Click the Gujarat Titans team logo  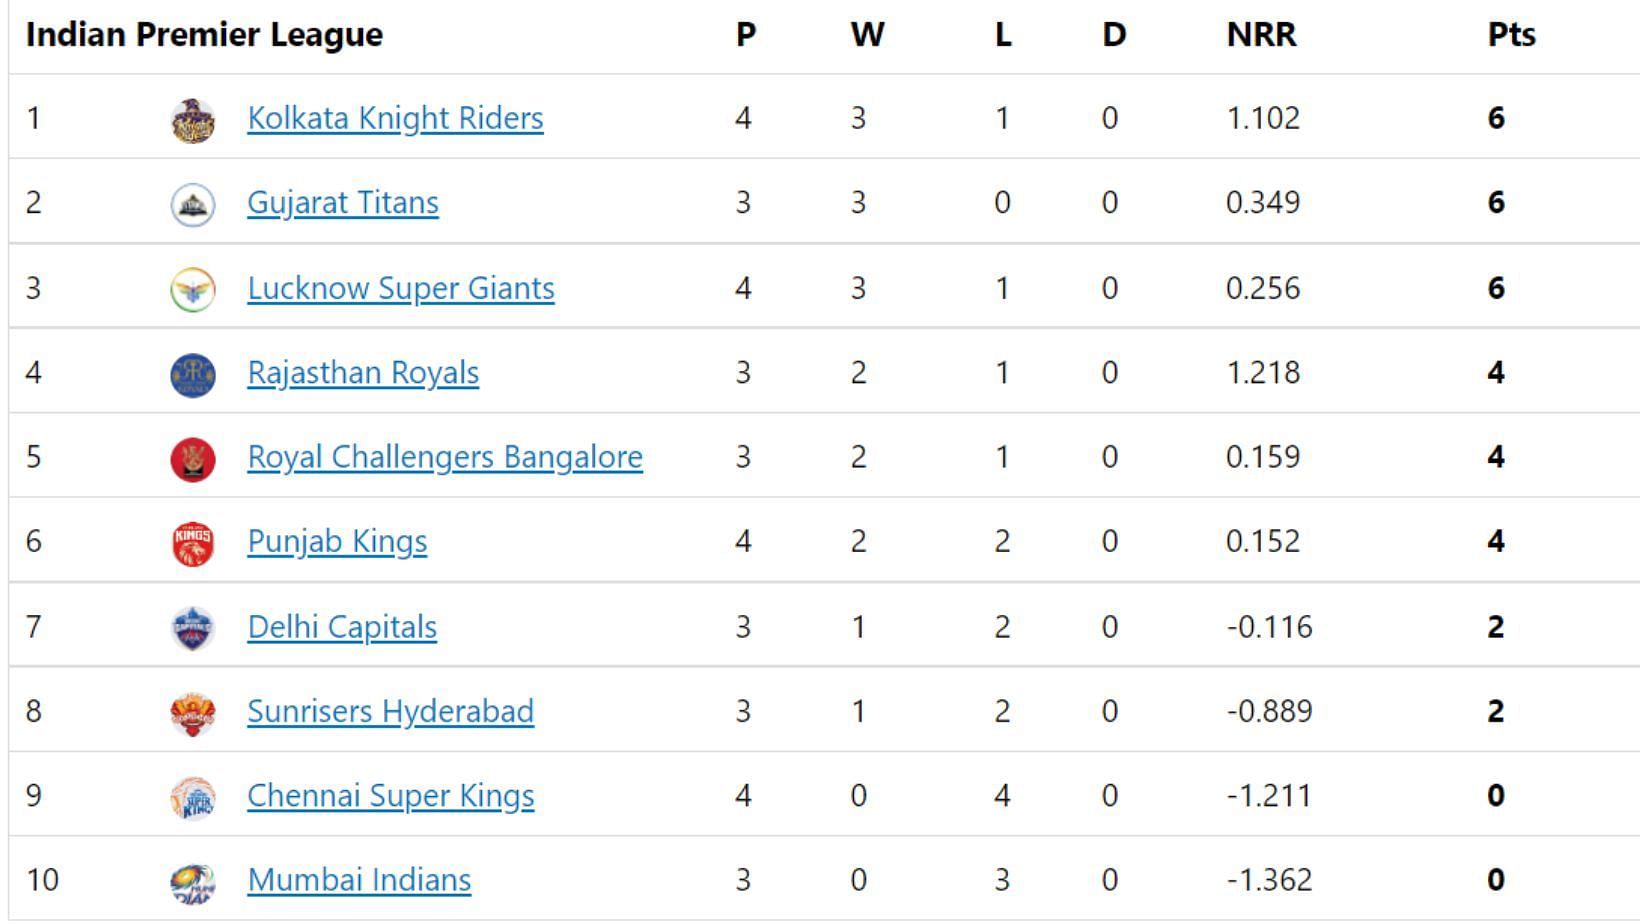pos(193,205)
